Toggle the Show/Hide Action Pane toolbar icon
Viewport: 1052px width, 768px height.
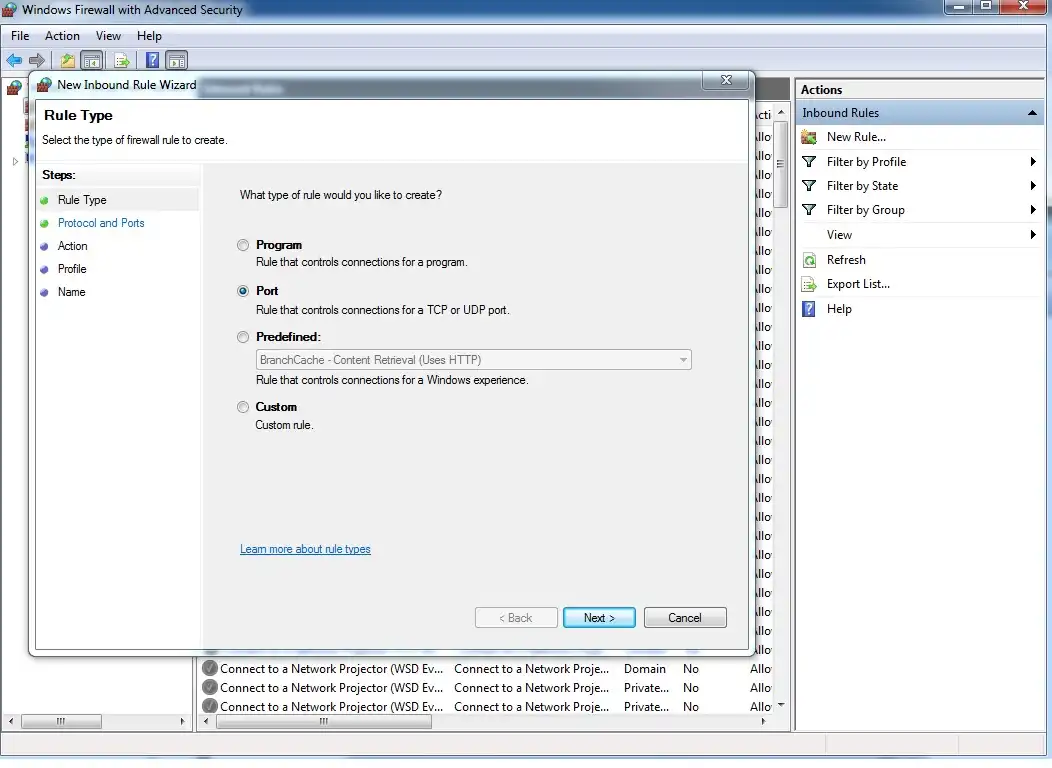click(x=177, y=60)
